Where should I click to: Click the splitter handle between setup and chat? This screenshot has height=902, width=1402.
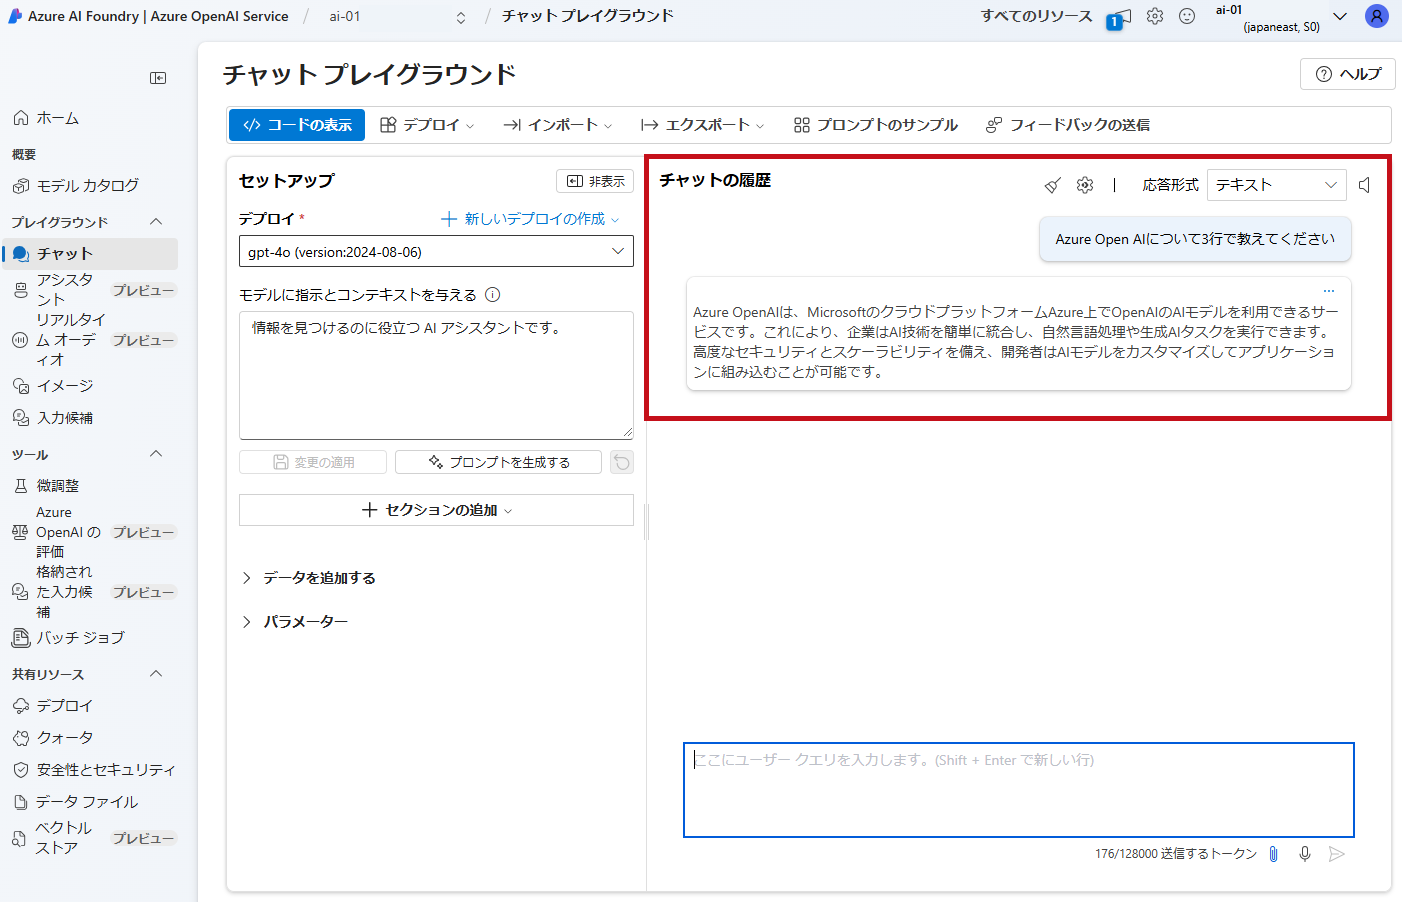click(646, 521)
